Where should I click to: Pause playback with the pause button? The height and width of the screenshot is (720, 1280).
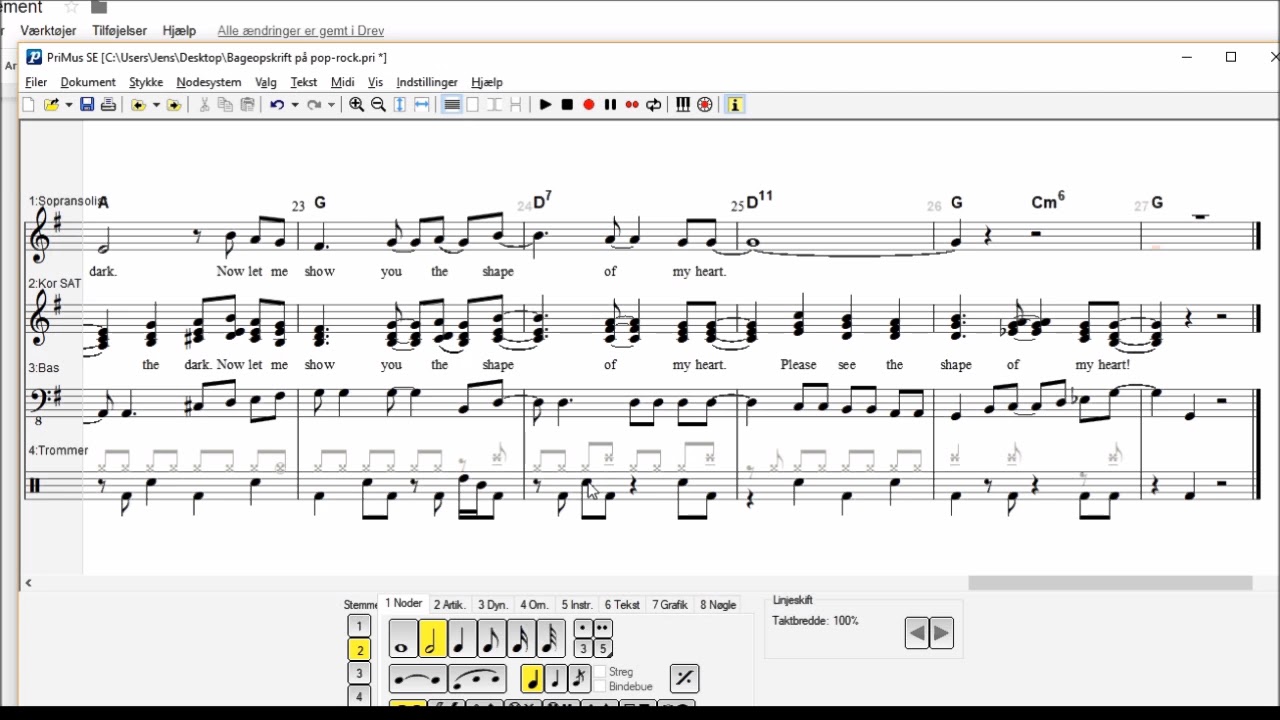coord(610,105)
